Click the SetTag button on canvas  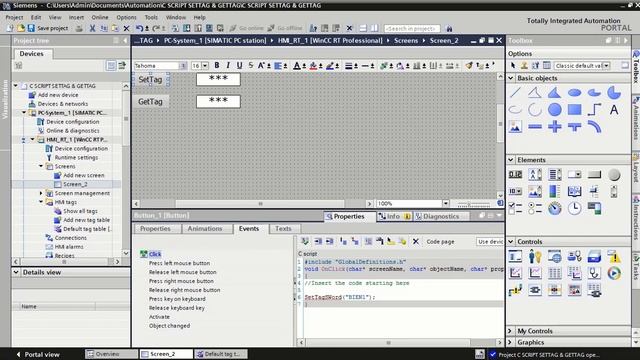[150, 80]
